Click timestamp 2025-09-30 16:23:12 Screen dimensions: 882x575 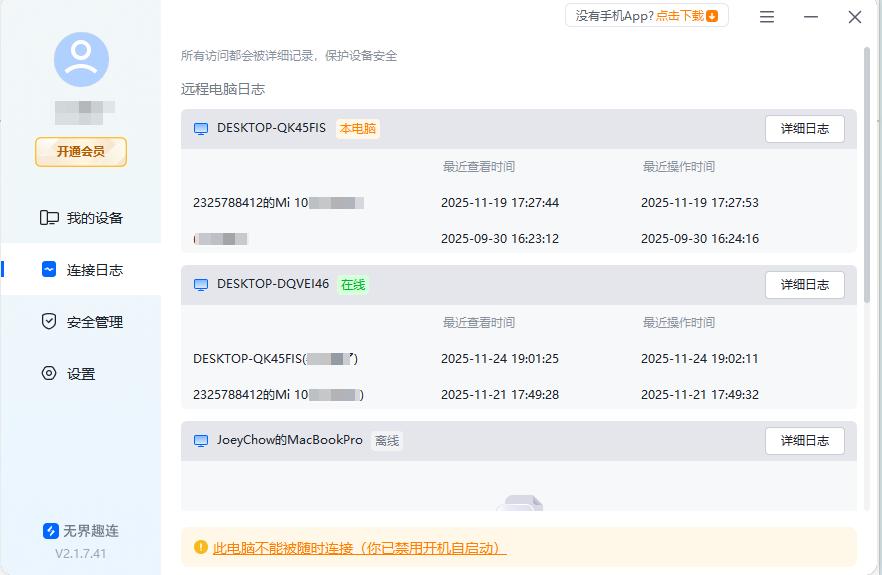[x=500, y=239]
